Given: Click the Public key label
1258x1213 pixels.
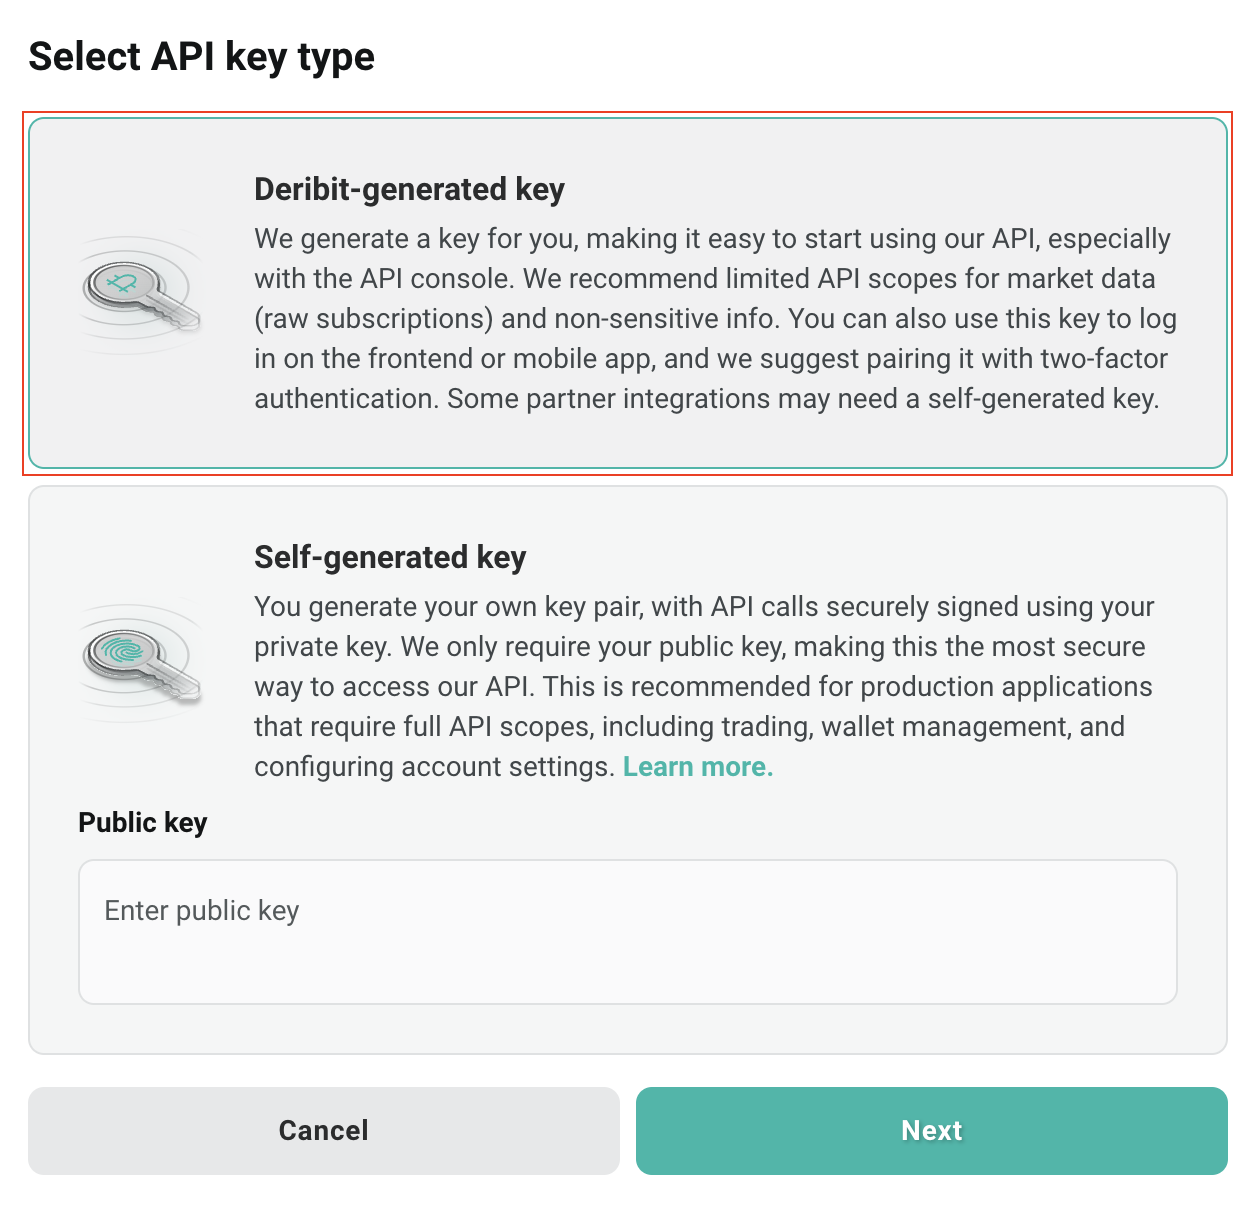Looking at the screenshot, I should point(143,822).
